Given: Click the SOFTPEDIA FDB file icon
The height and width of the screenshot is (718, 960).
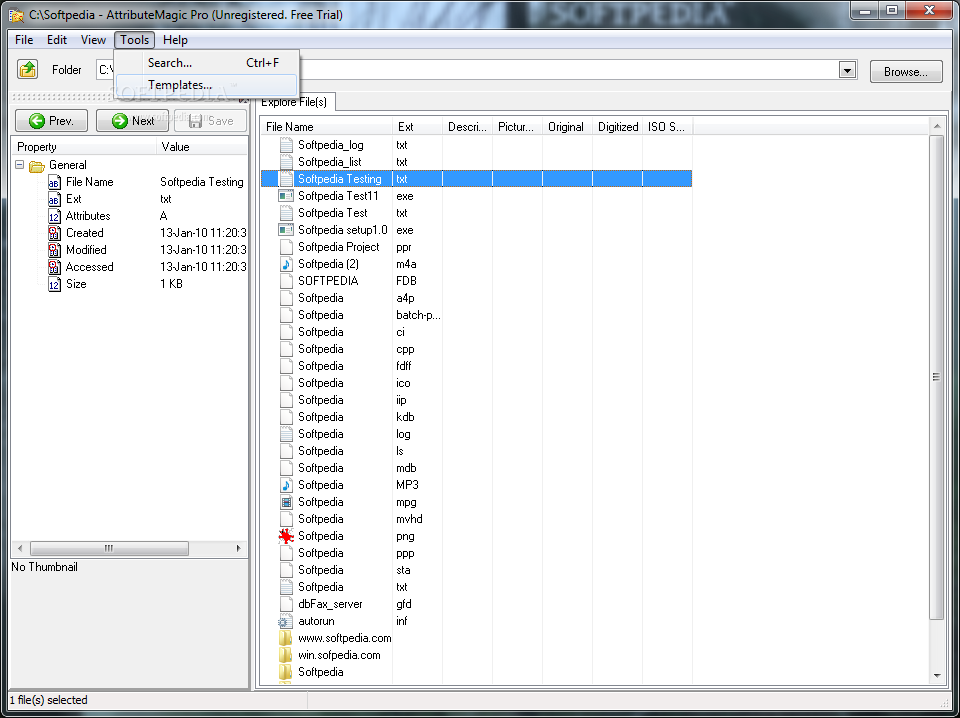Looking at the screenshot, I should click(x=286, y=281).
